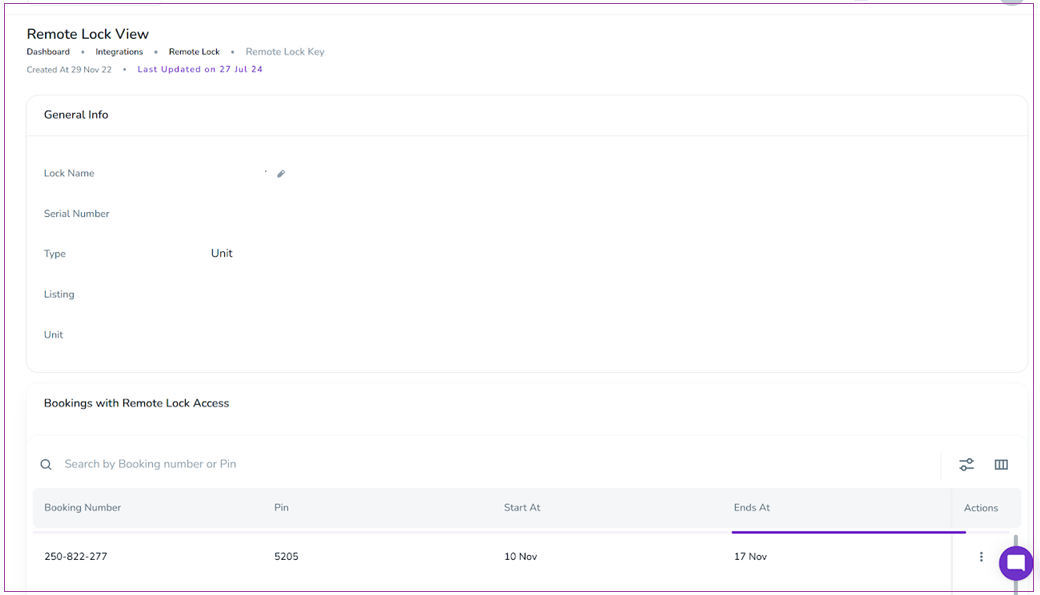Click the Remote Lock Key breadcrumb
Viewport: 1040px width, 595px height.
point(285,52)
